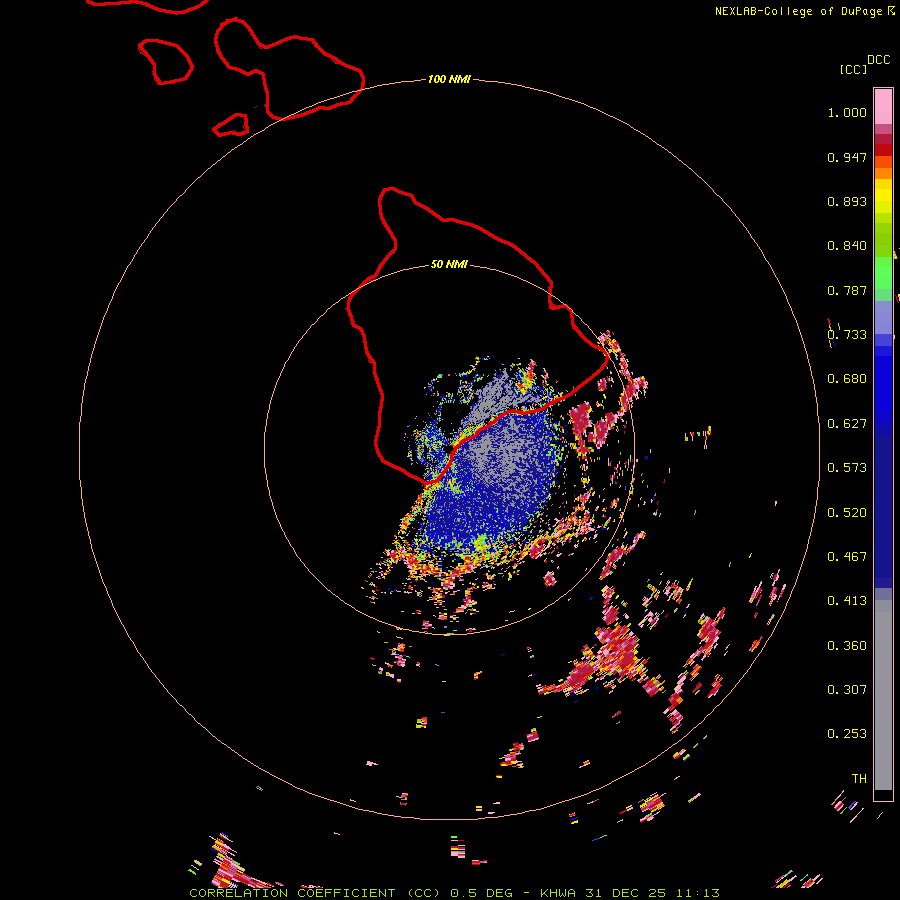Viewport: 900px width, 900px height.
Task: Select the 0.307 legend value
Action: pyautogui.click(x=847, y=690)
